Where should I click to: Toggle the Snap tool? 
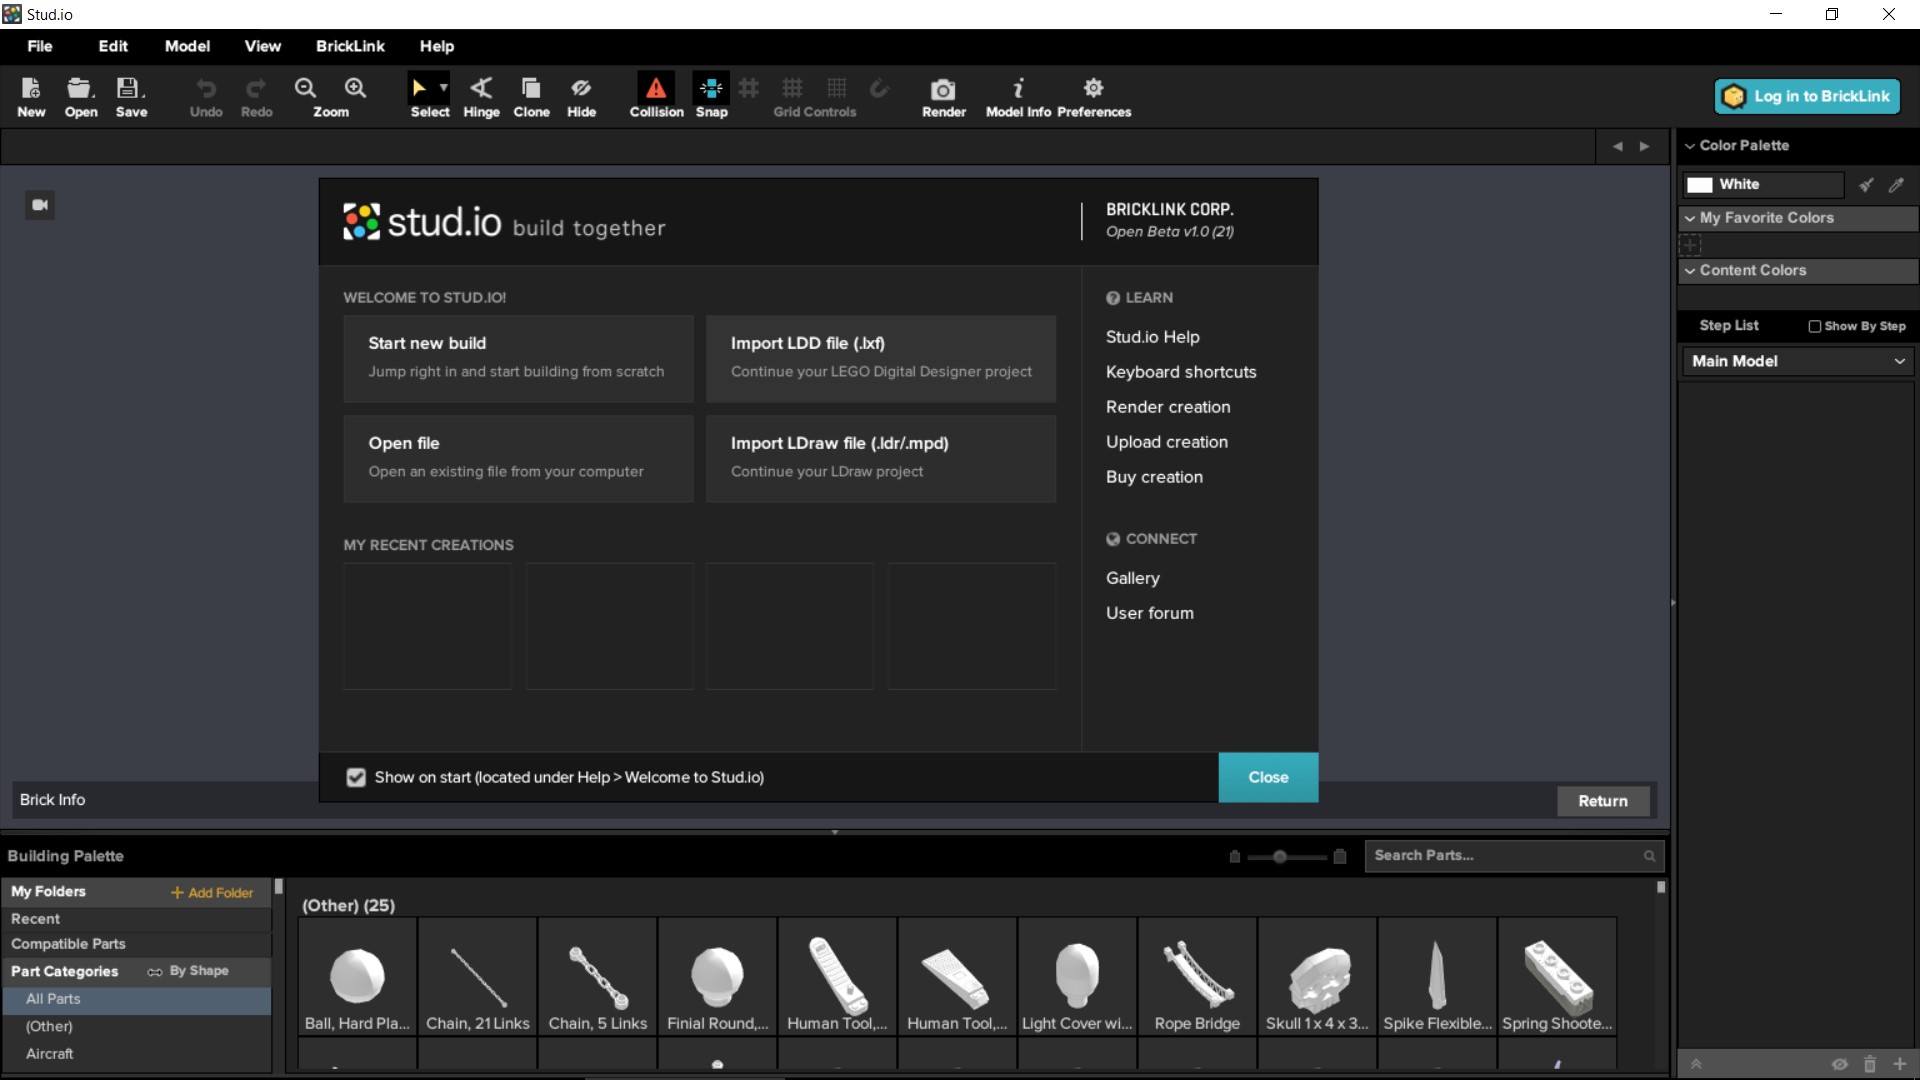coord(711,88)
